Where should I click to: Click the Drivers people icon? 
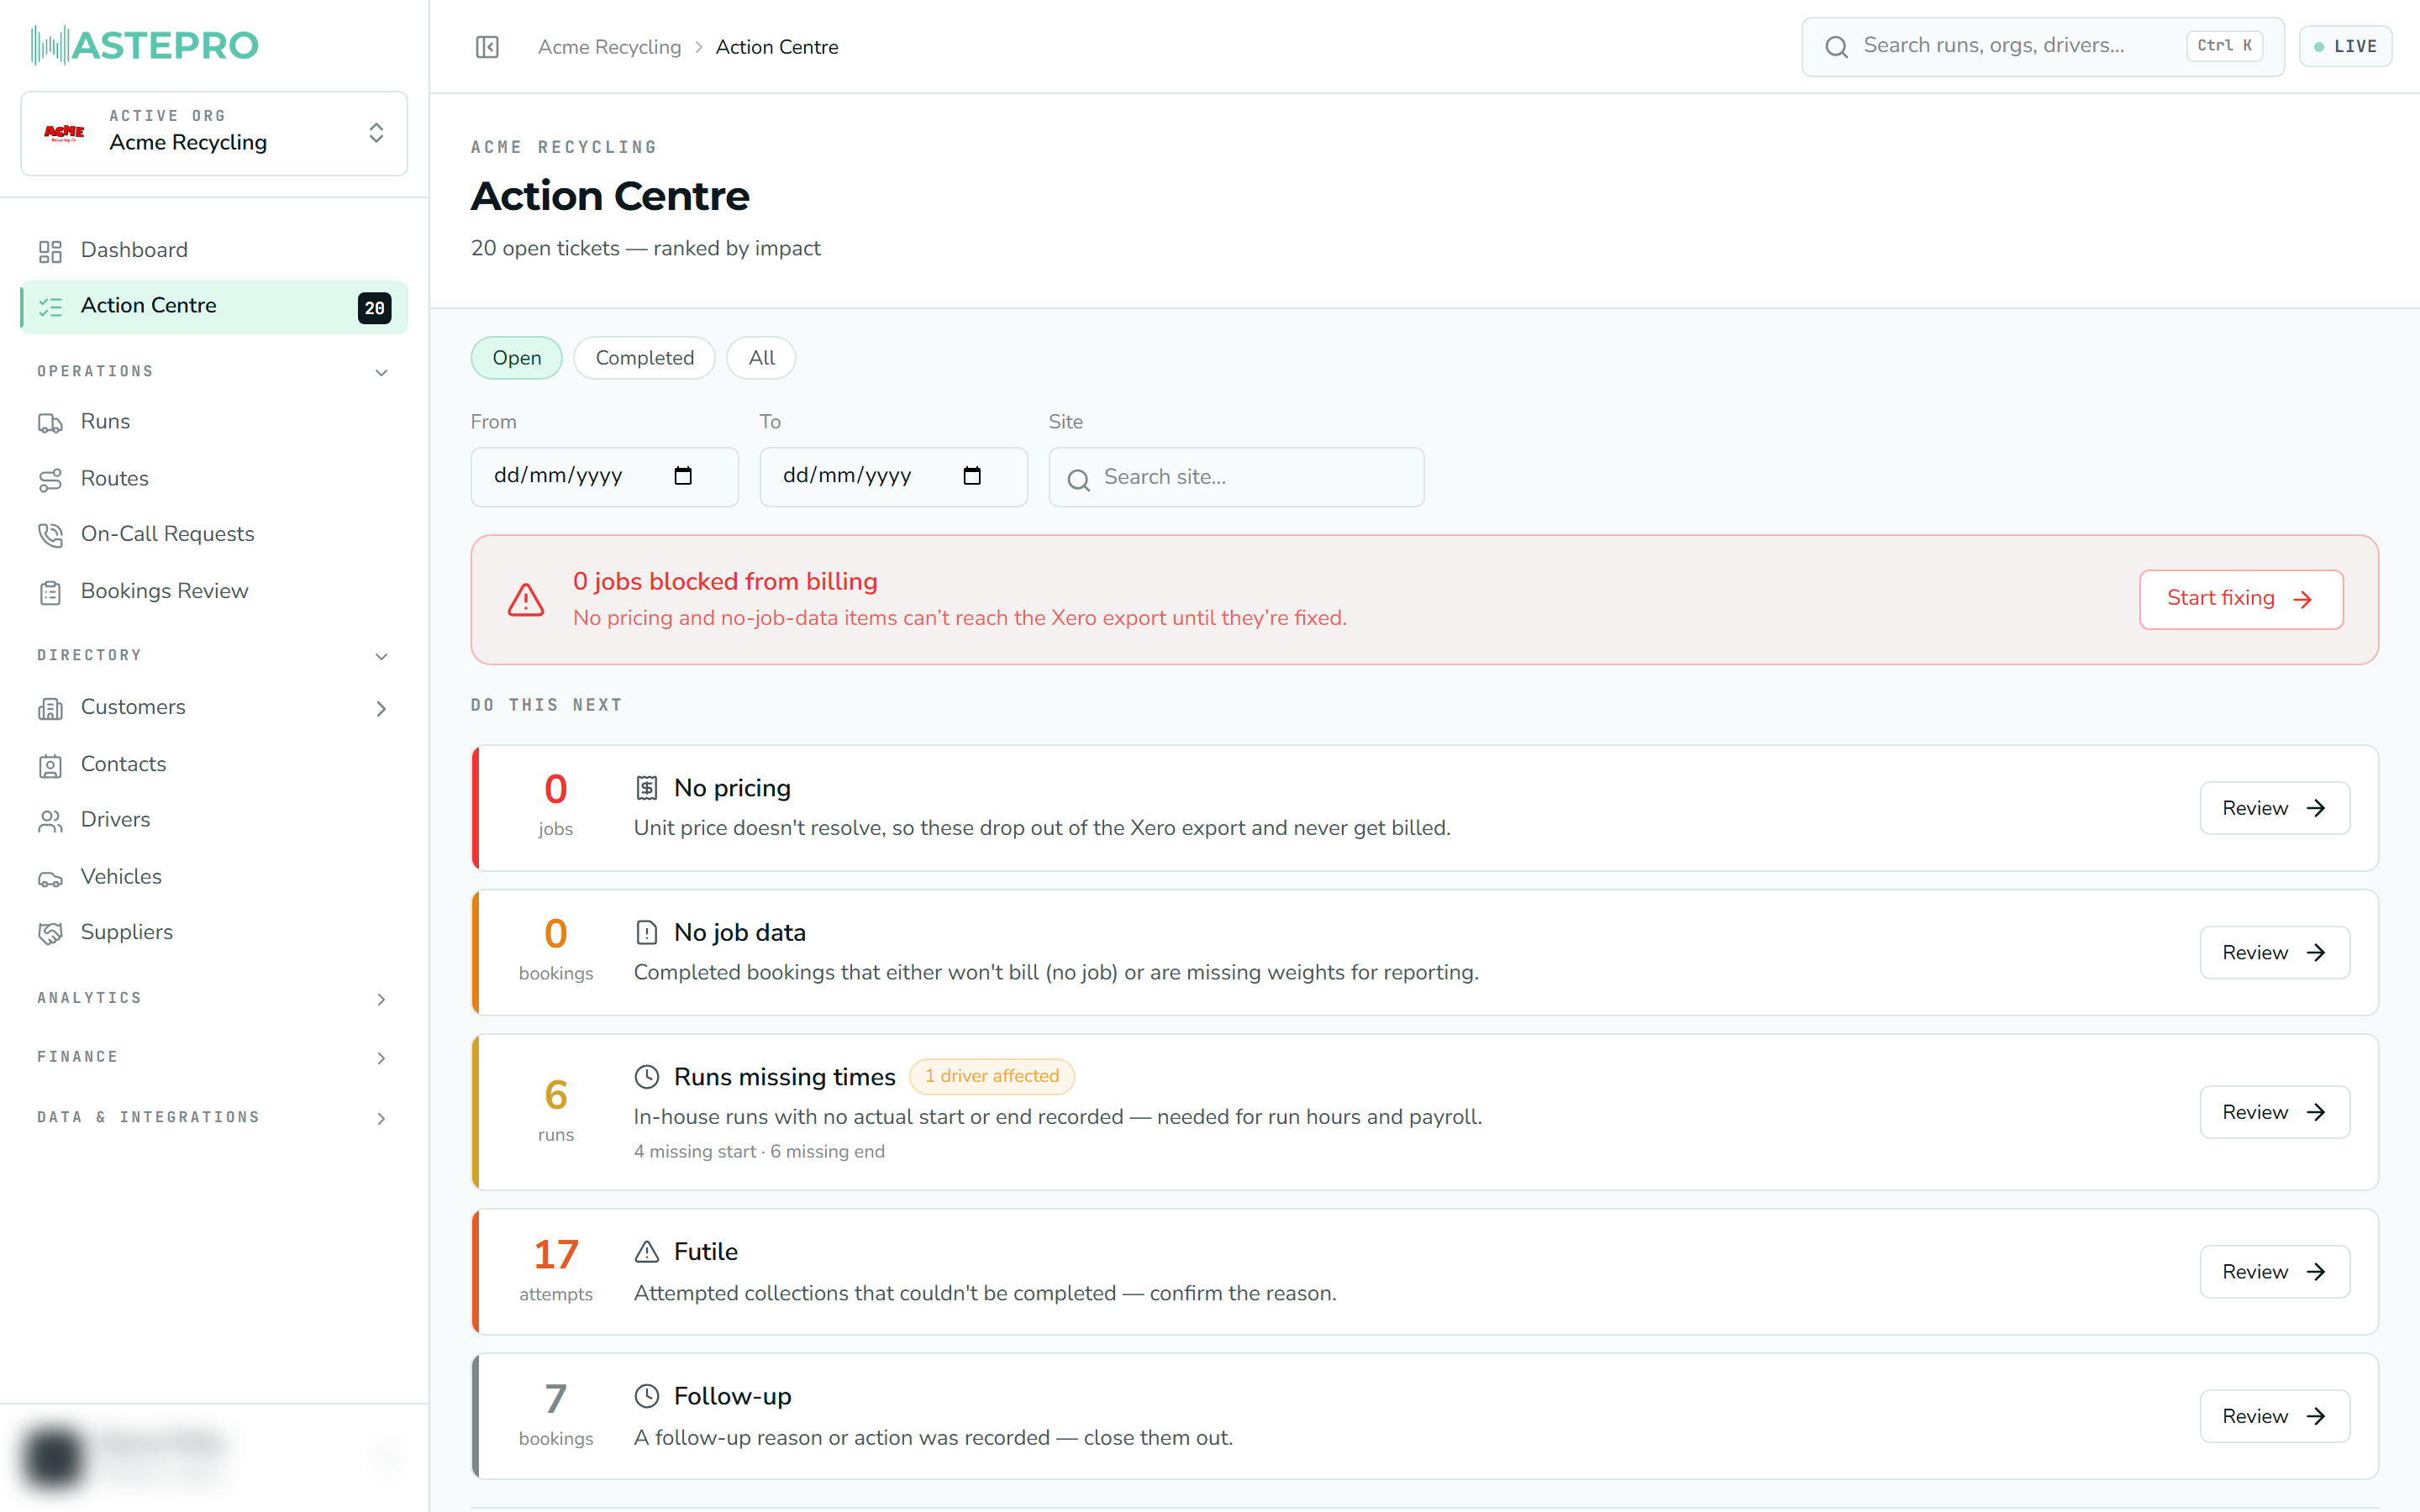pos(50,821)
